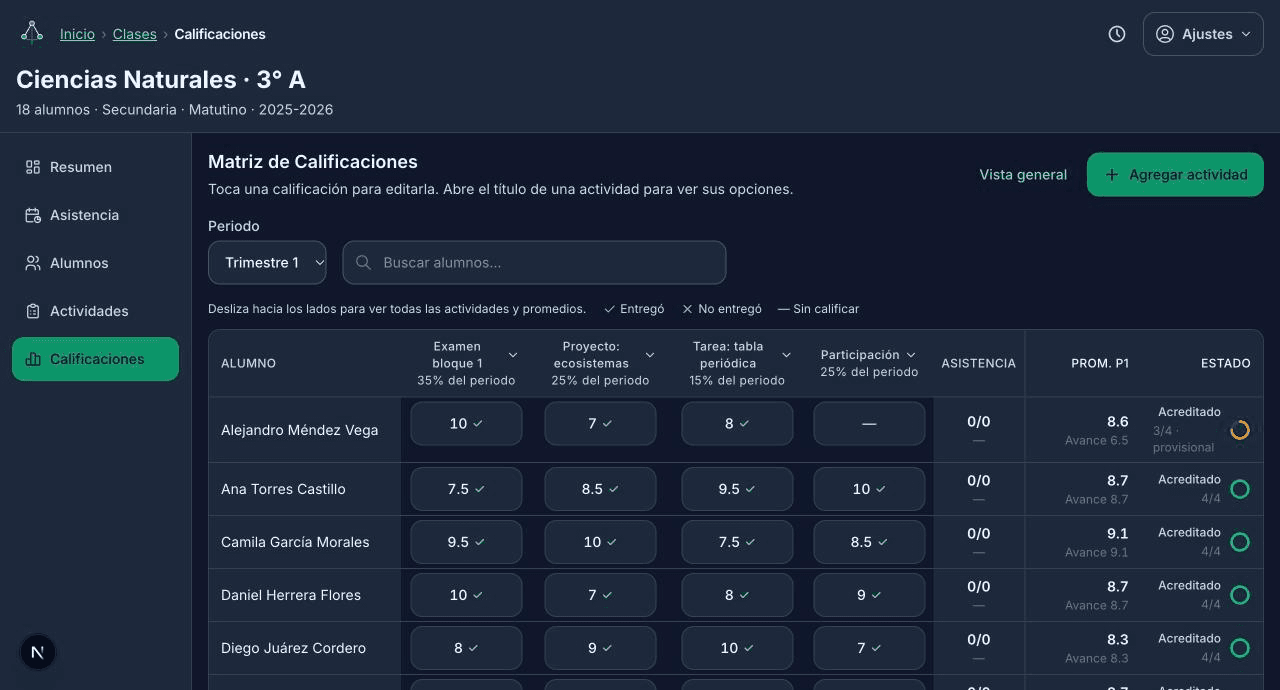1280x690 pixels.
Task: Edit Ana Torres' Participación grade 10
Action: 869,489
